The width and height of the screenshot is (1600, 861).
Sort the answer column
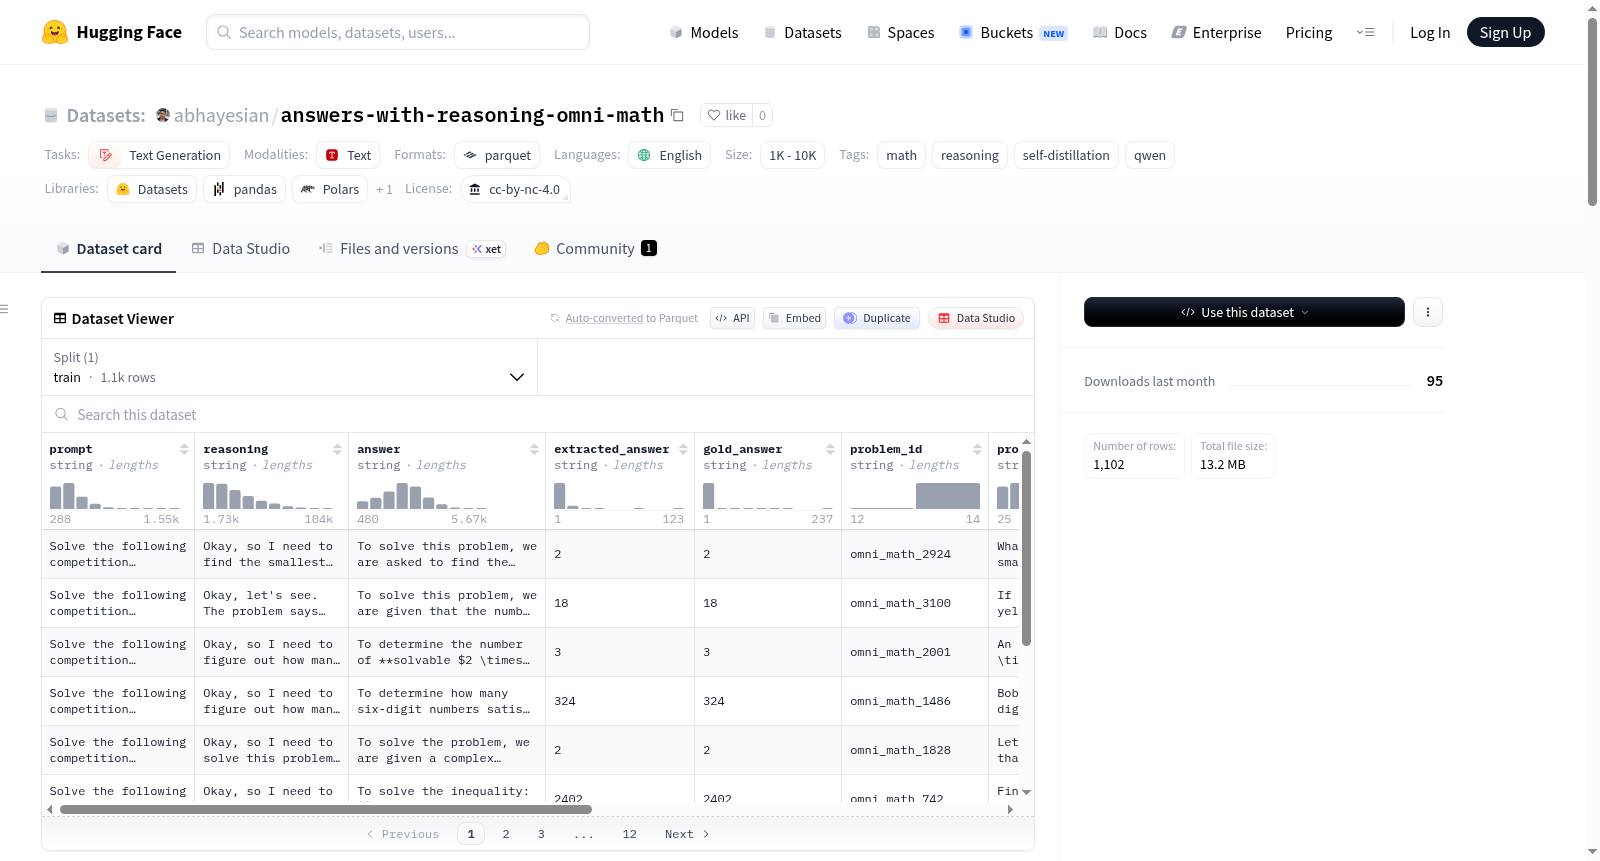(534, 449)
